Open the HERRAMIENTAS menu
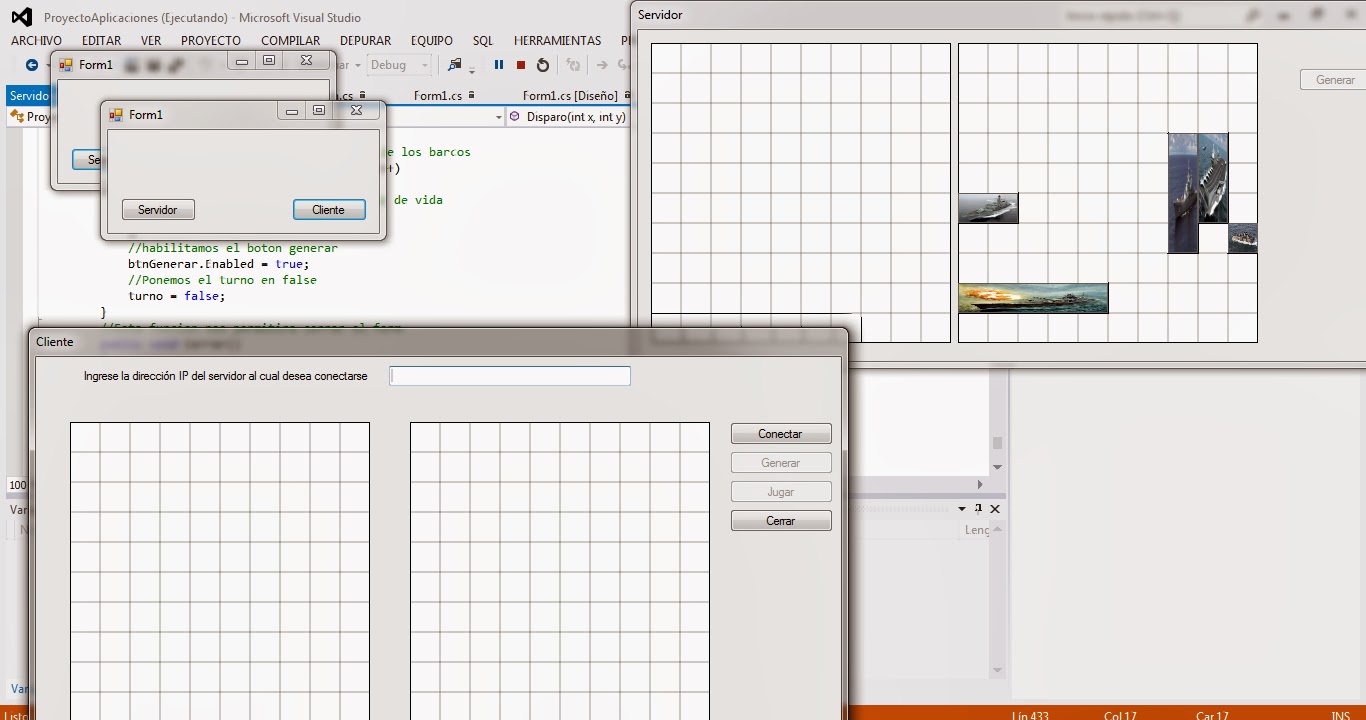Screen dimensions: 1366x720 coord(558,41)
